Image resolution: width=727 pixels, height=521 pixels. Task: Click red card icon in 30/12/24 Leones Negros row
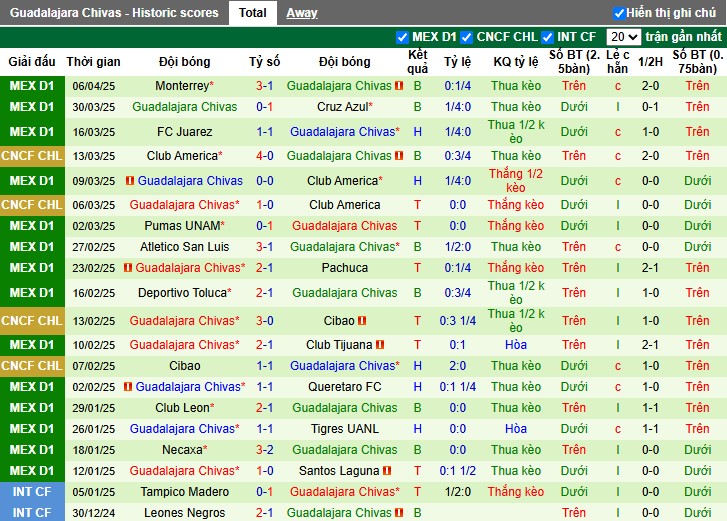[399, 513]
